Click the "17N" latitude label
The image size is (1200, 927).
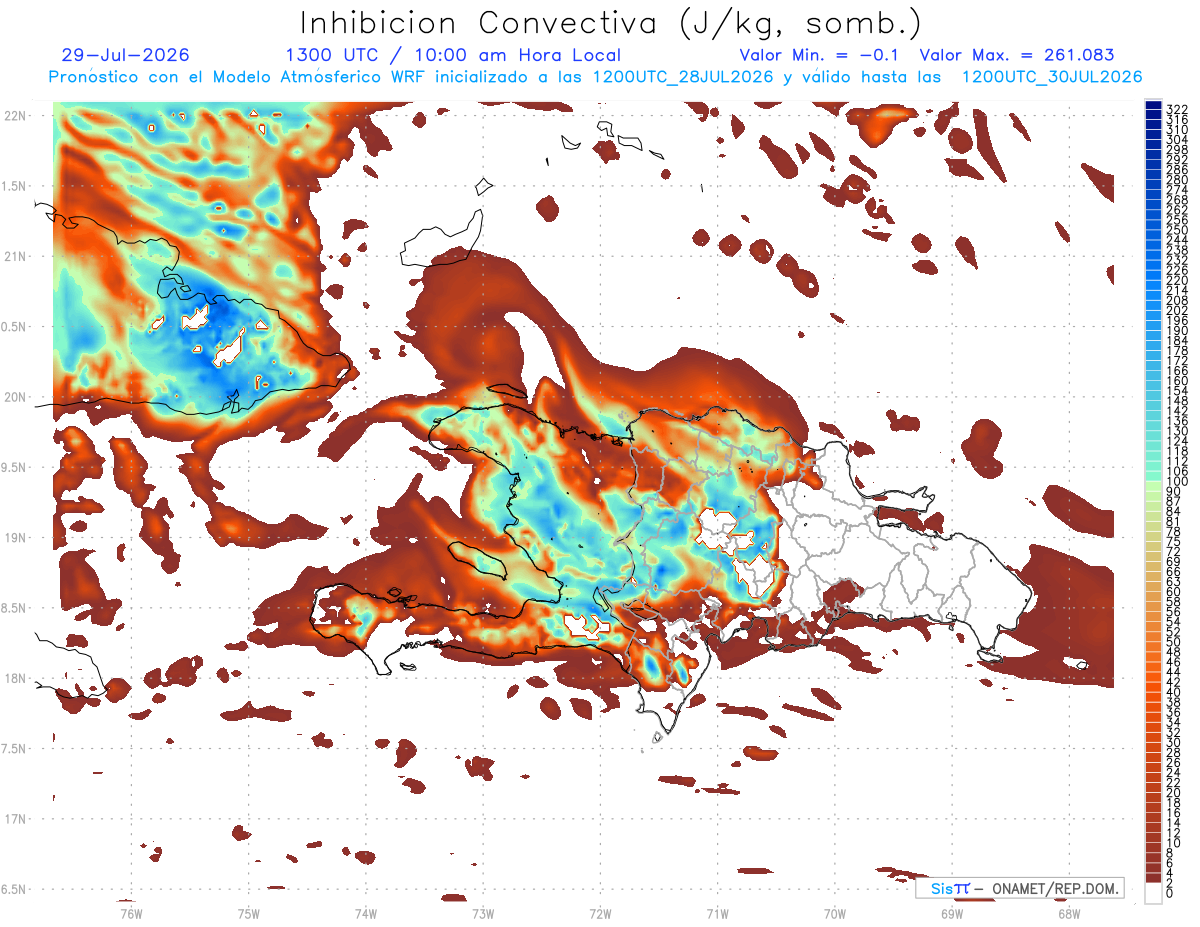[15, 819]
